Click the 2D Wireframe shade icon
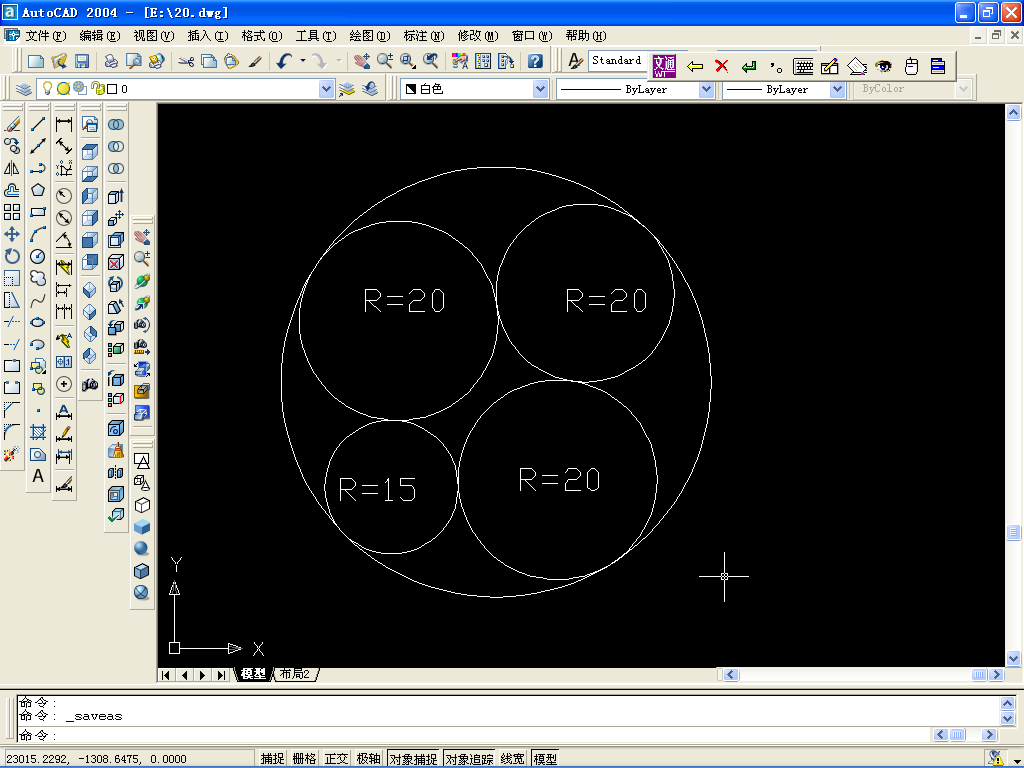Viewport: 1024px width, 768px height. 142,460
